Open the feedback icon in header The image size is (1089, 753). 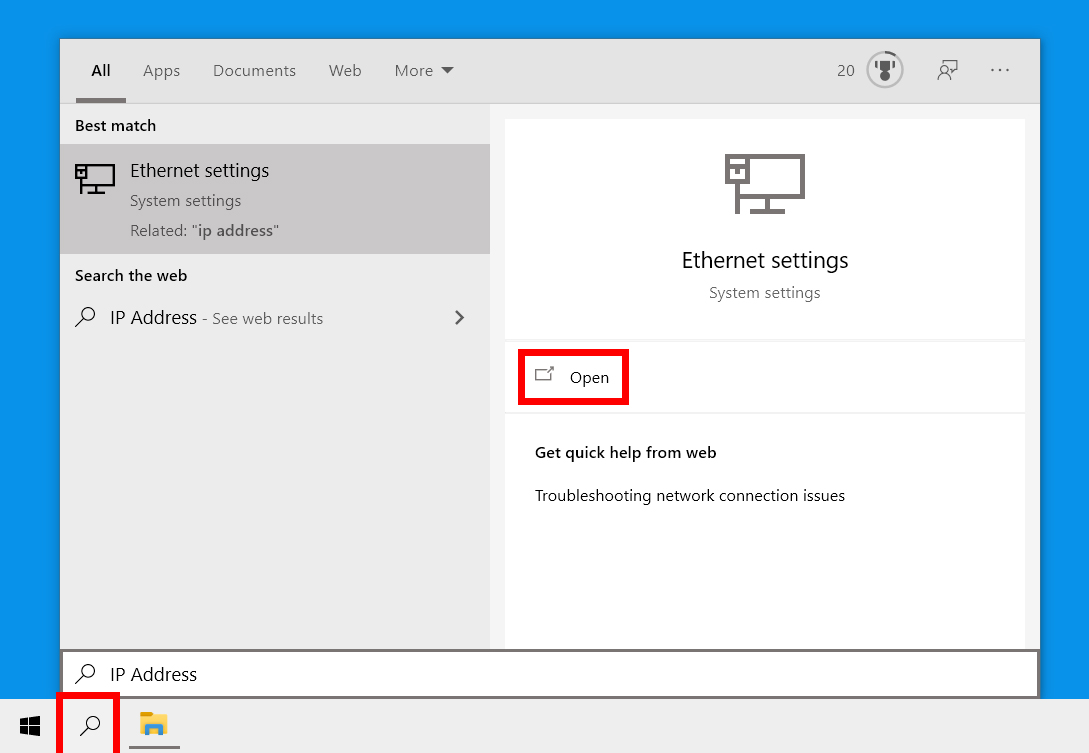click(x=947, y=70)
